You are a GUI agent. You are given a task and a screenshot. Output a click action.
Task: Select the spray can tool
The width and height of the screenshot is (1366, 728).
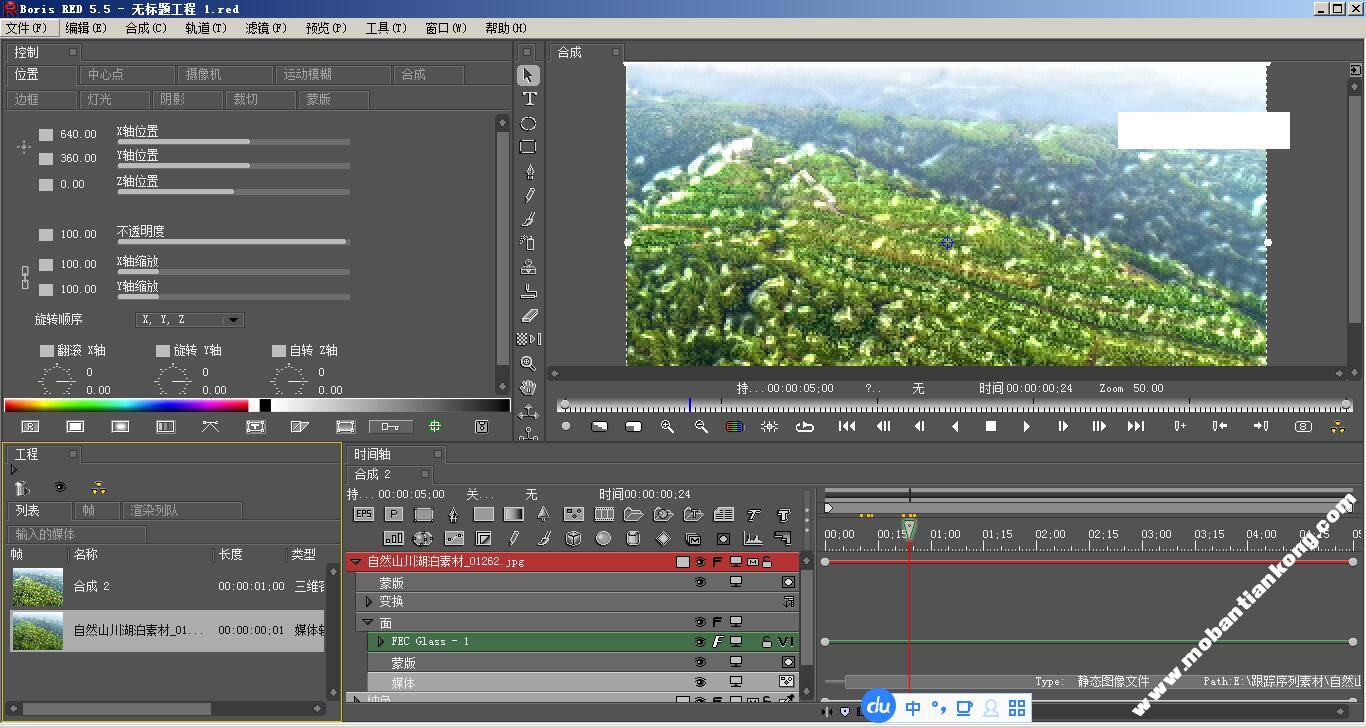[x=529, y=243]
